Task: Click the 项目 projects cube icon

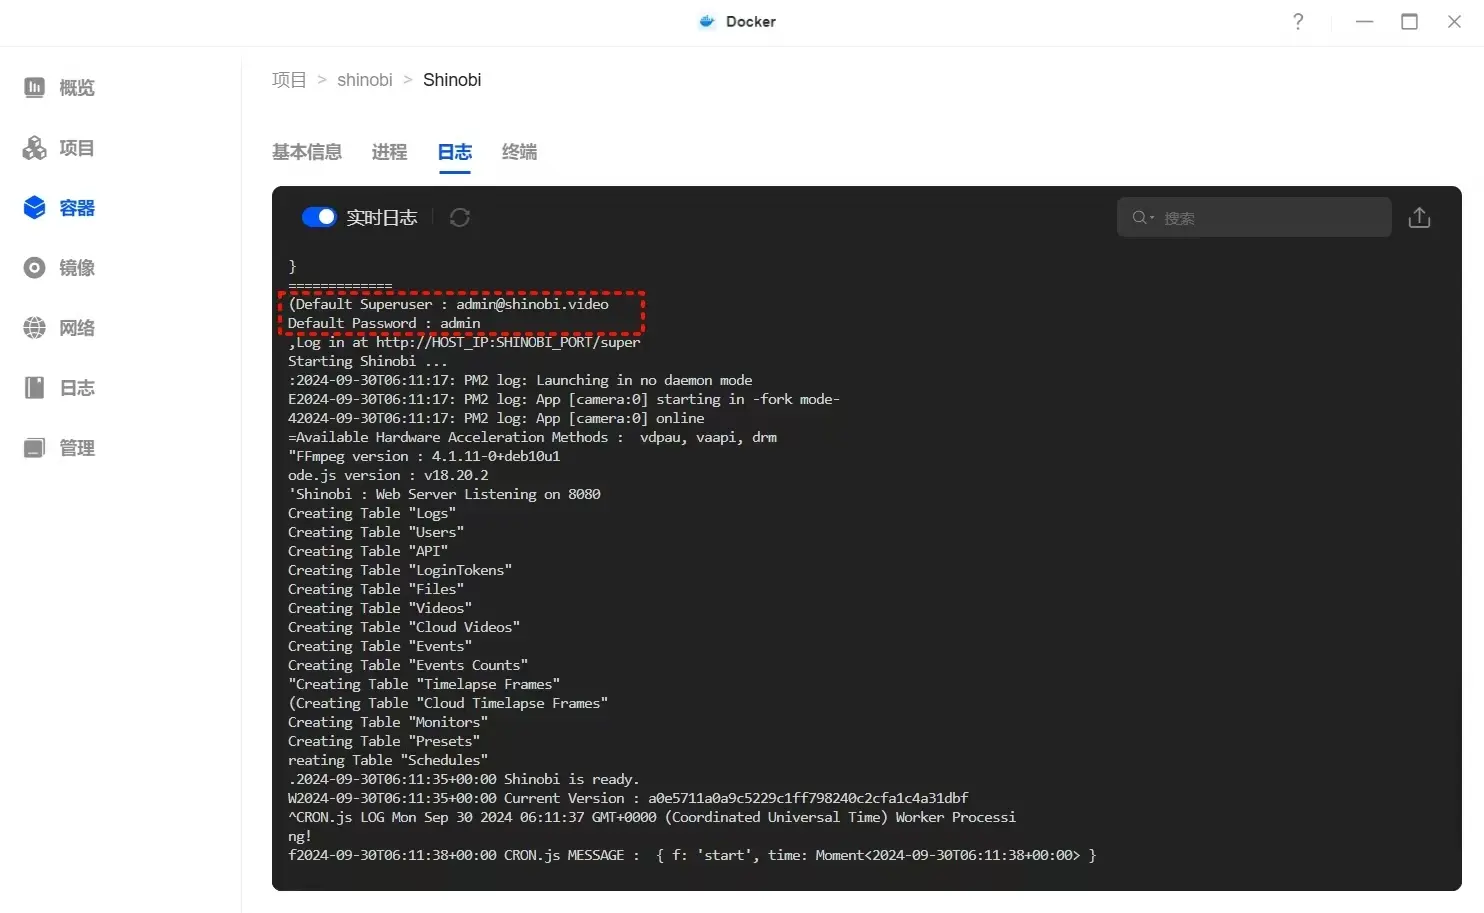Action: pos(35,148)
